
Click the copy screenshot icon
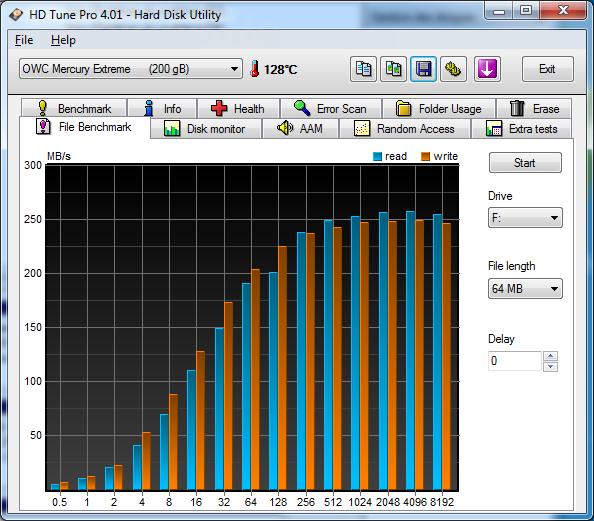point(393,69)
